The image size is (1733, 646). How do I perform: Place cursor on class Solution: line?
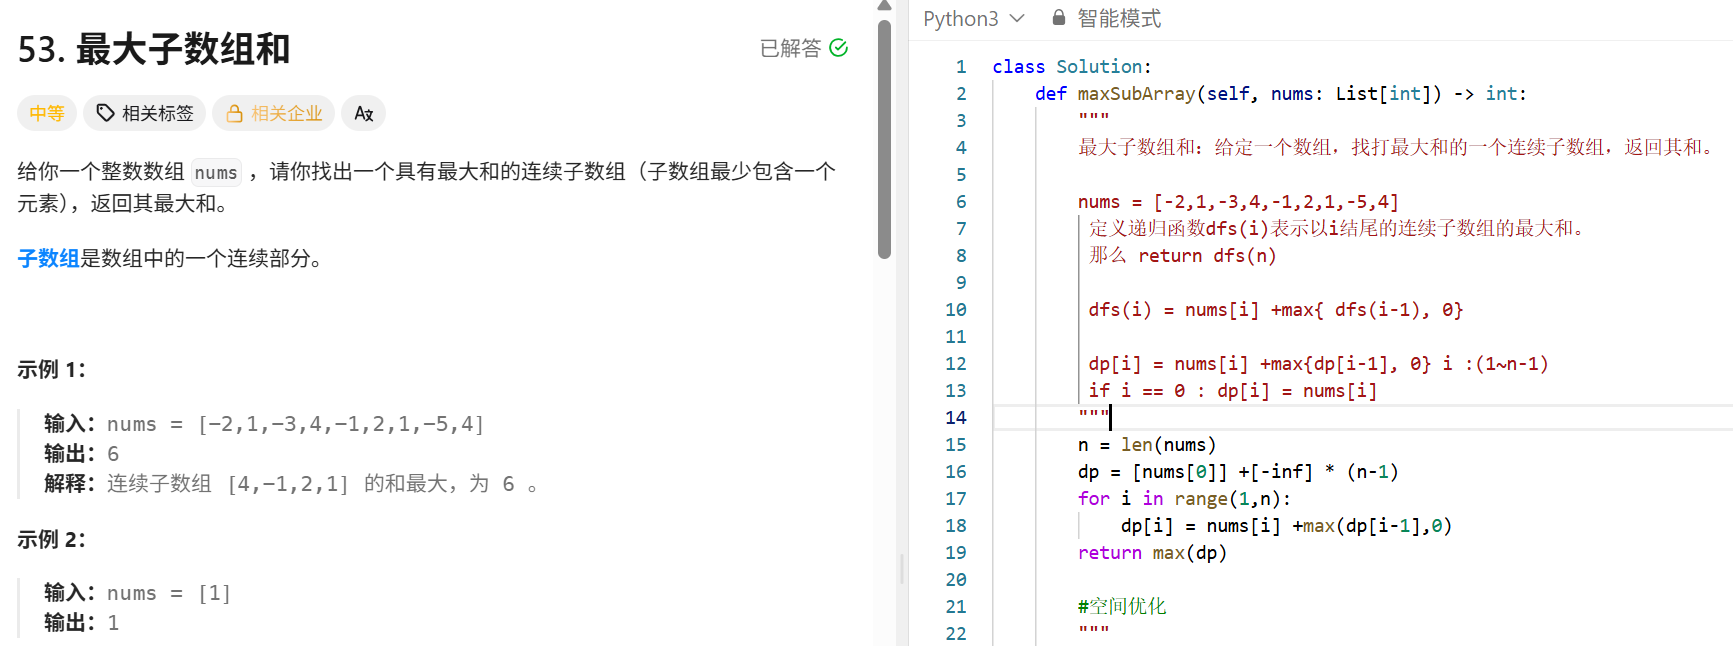click(x=1072, y=67)
